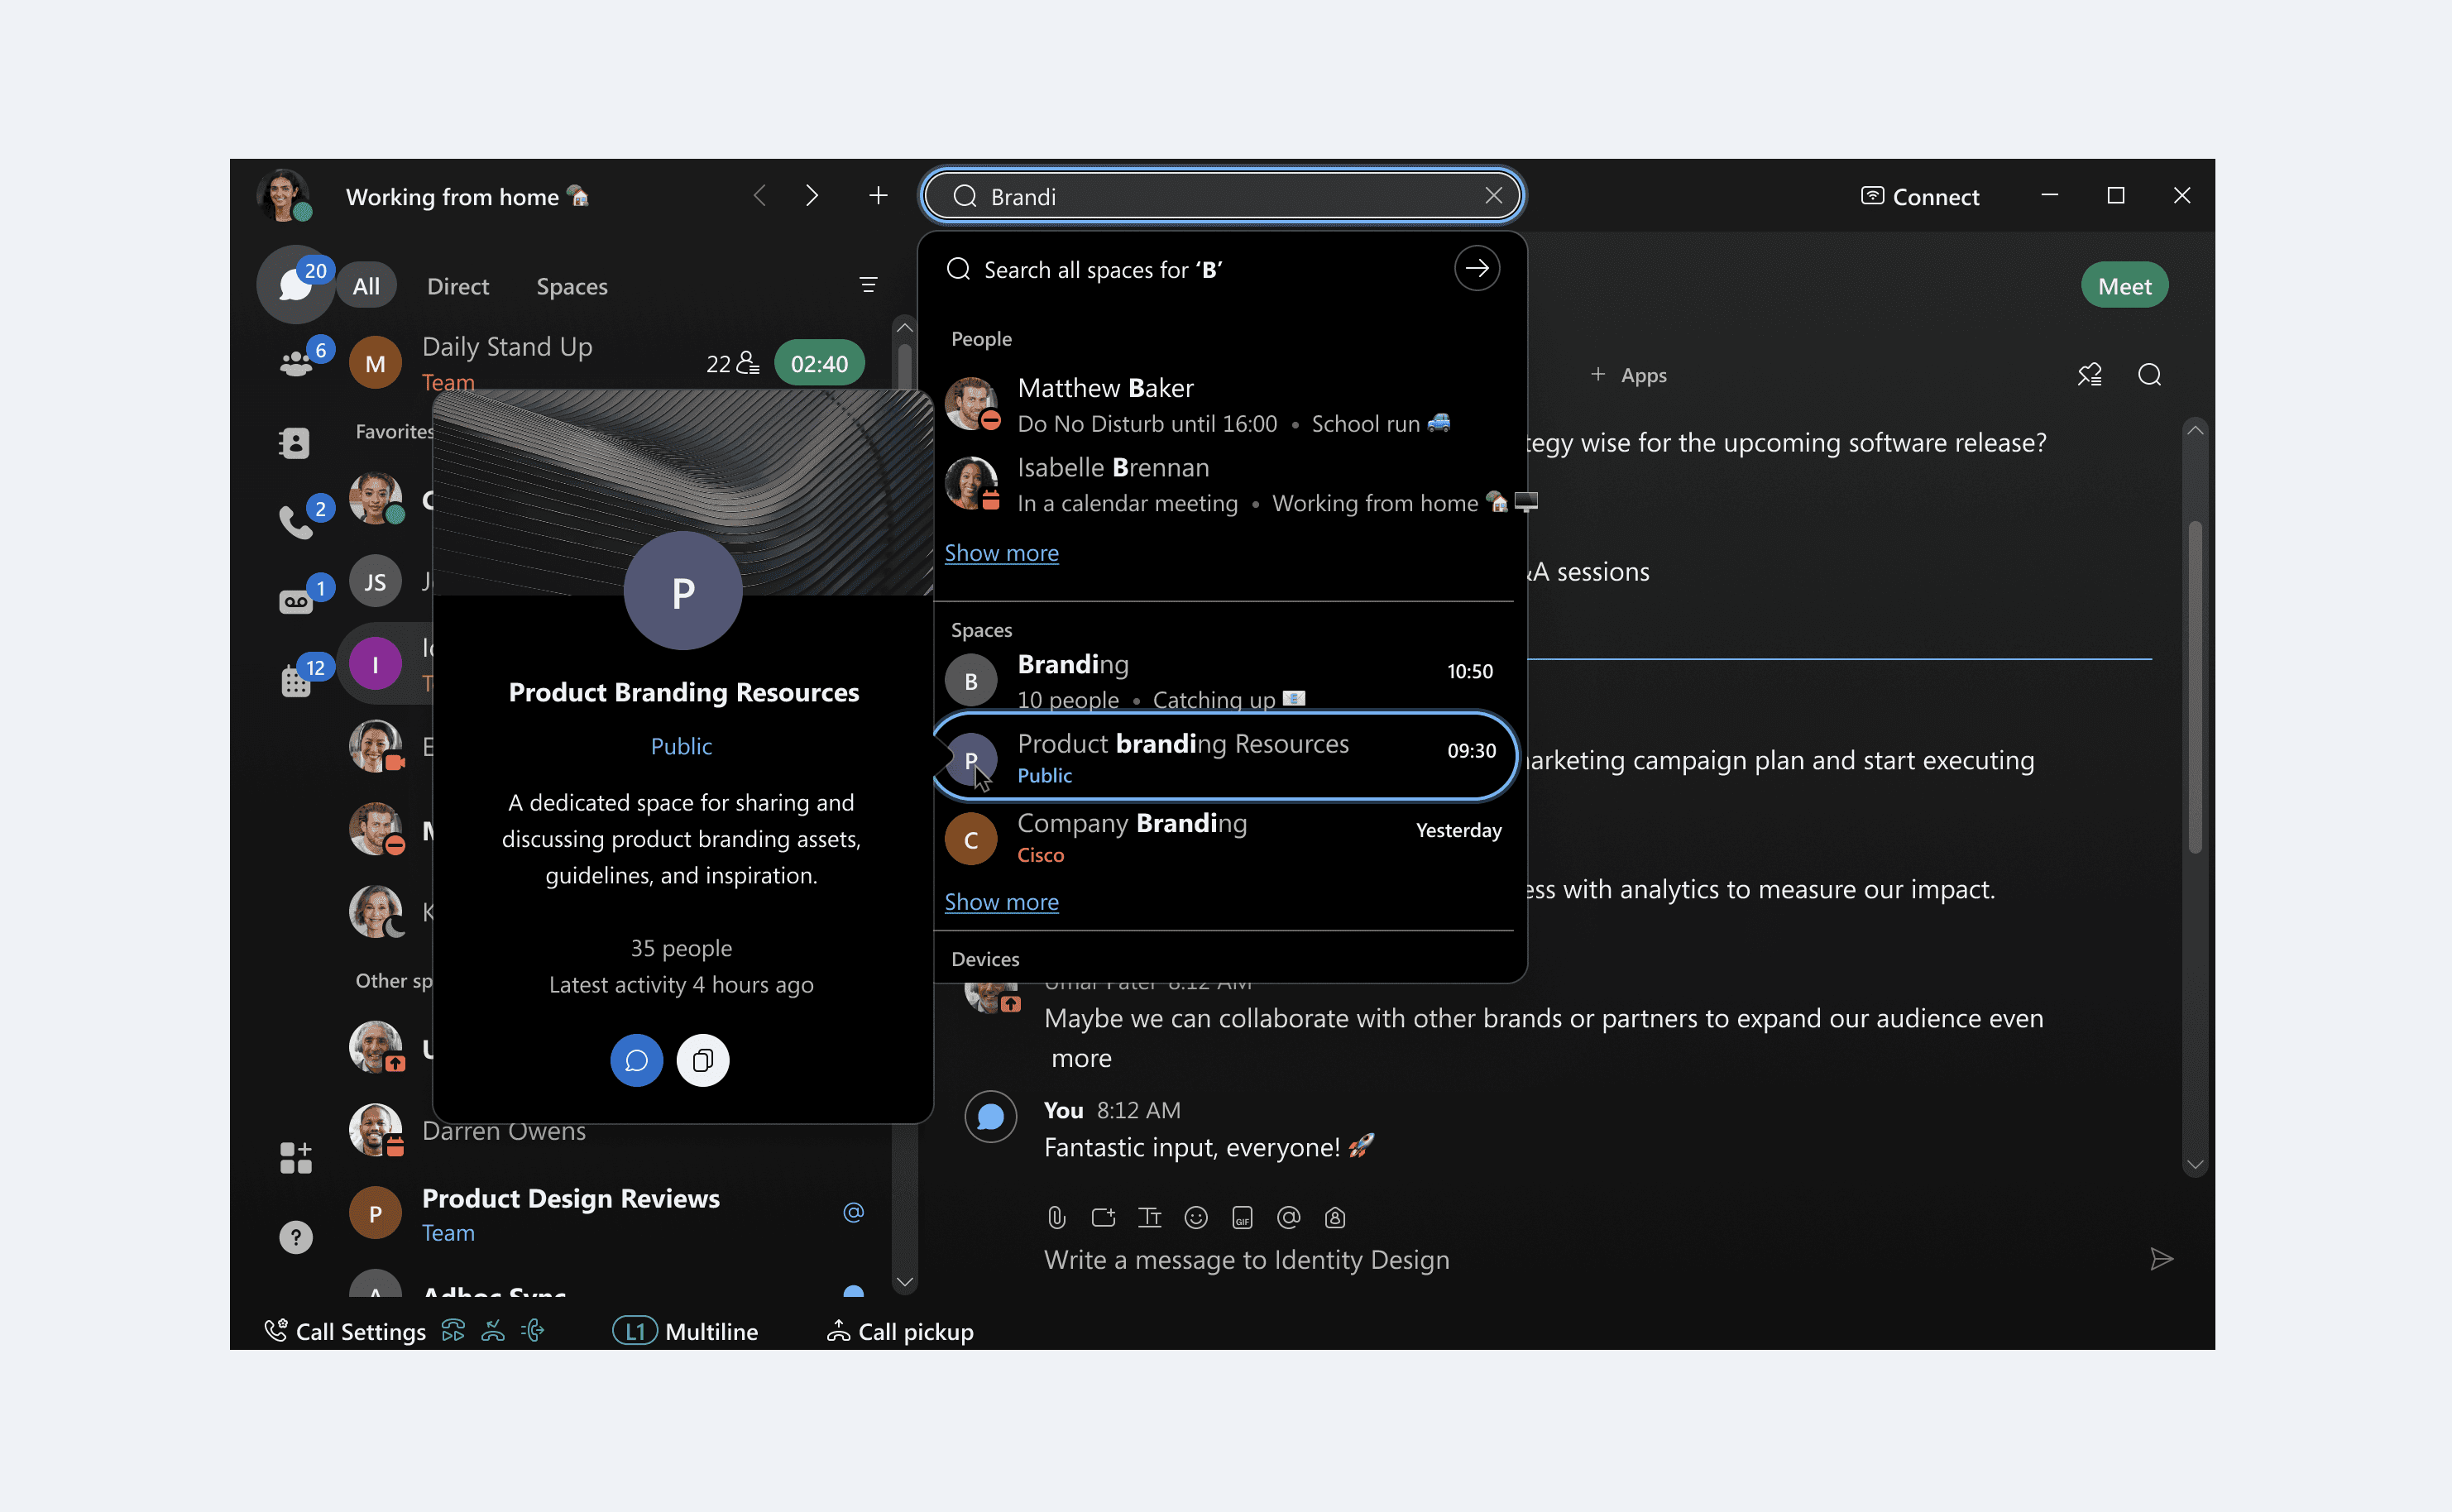Screen dimensions: 2452x1512
Task: Switch to the Direct filter tab
Action: [x=458, y=286]
